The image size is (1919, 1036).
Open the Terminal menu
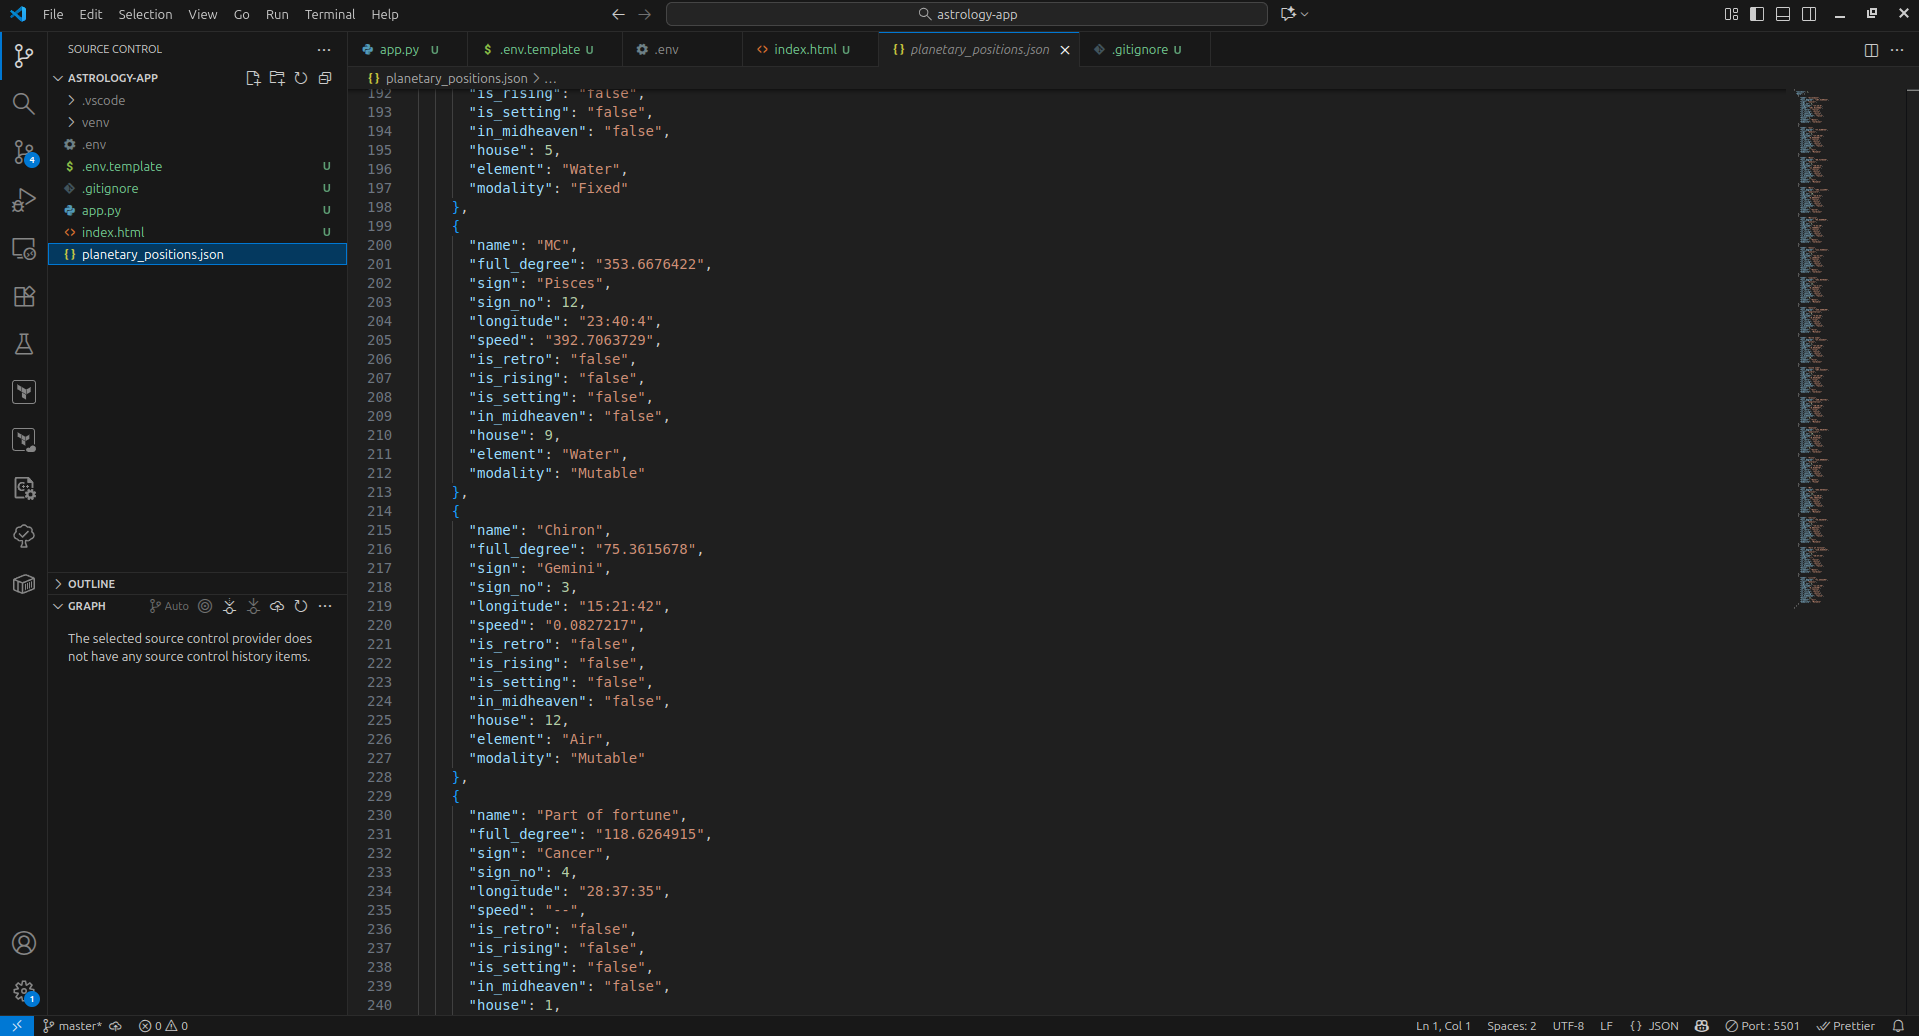click(x=329, y=14)
